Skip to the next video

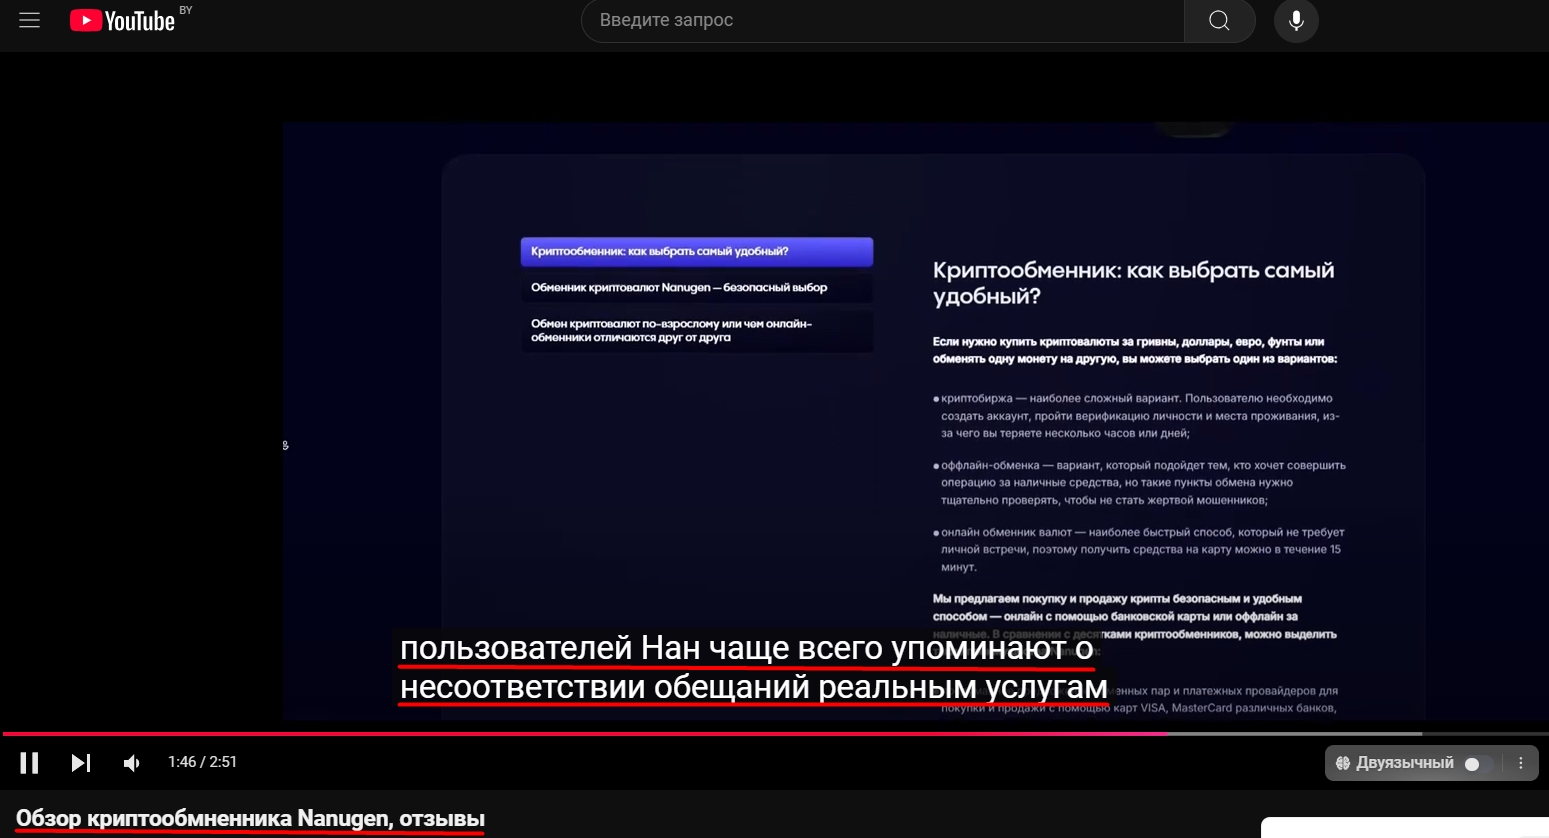point(81,763)
